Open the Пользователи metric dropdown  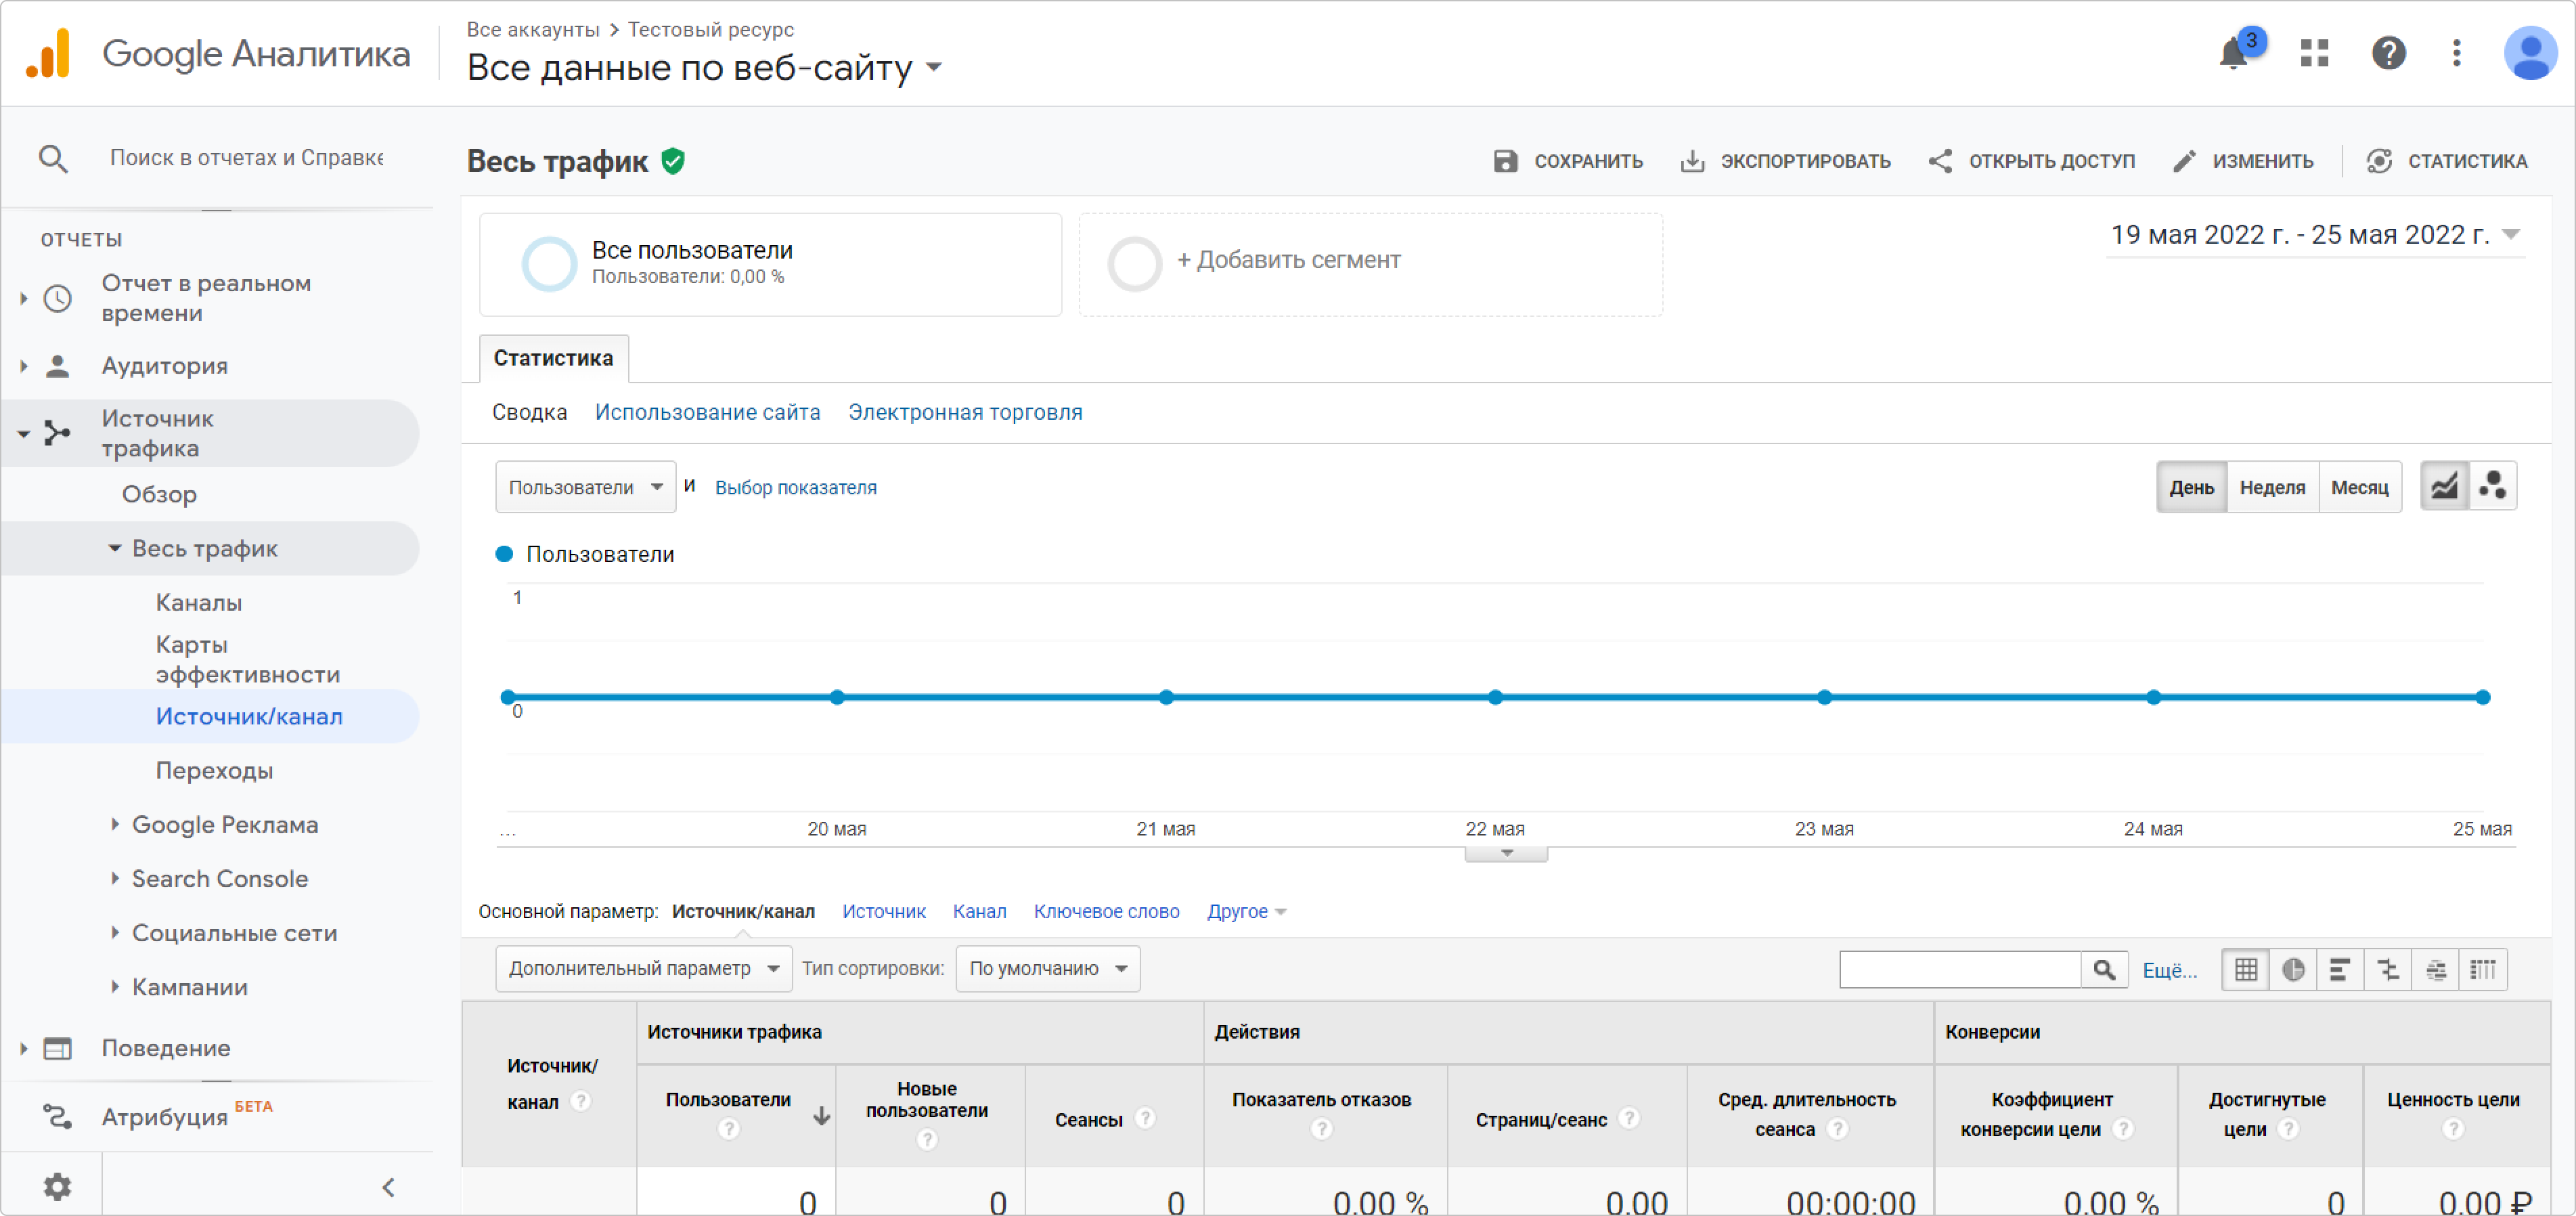[x=585, y=487]
